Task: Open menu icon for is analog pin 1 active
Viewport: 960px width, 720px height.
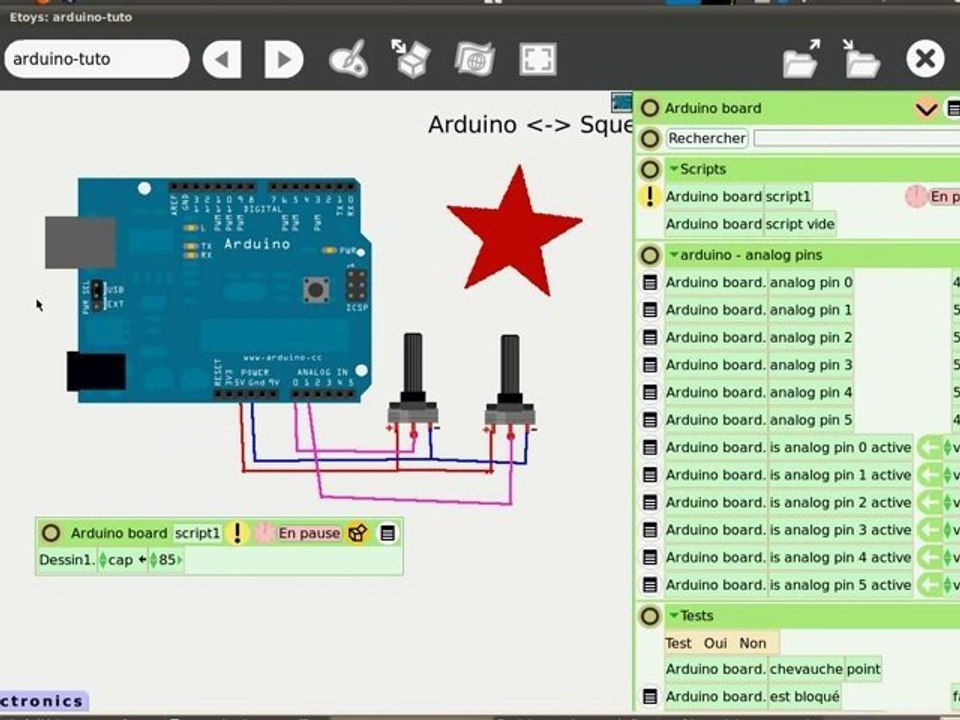Action: pyautogui.click(x=650, y=475)
